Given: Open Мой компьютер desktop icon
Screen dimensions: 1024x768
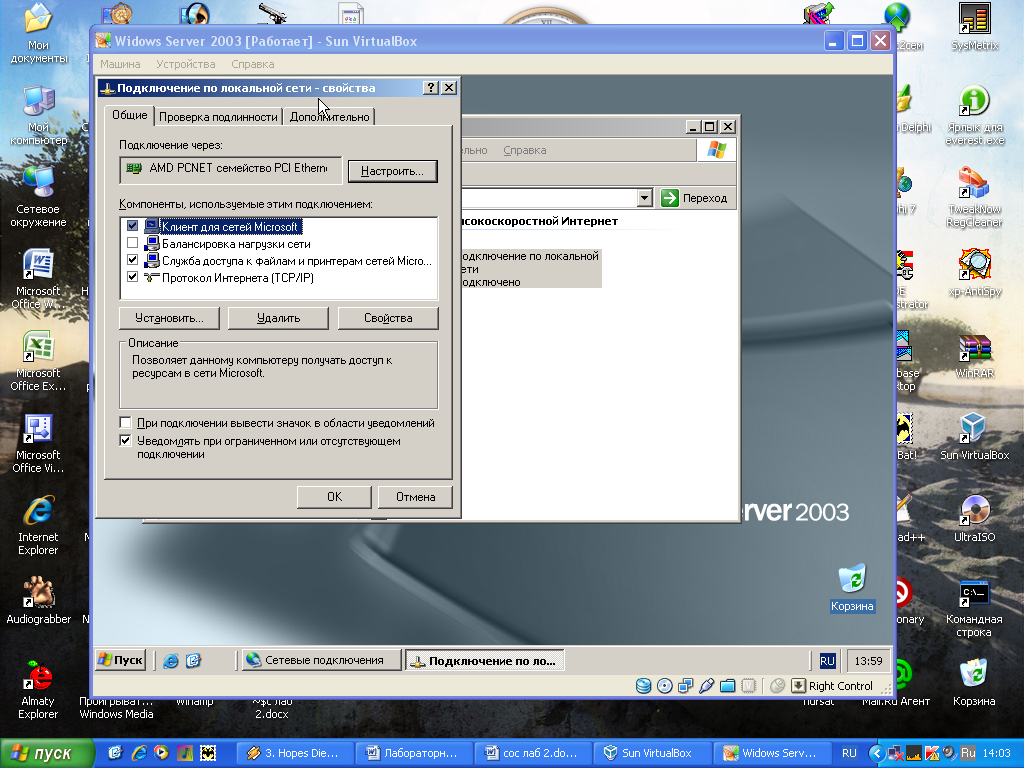Looking at the screenshot, I should coord(38,116).
